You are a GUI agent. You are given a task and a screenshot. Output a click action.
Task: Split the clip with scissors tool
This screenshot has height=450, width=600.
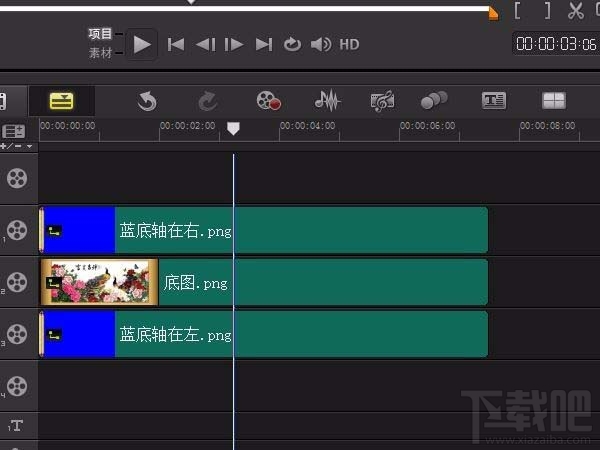pos(576,10)
